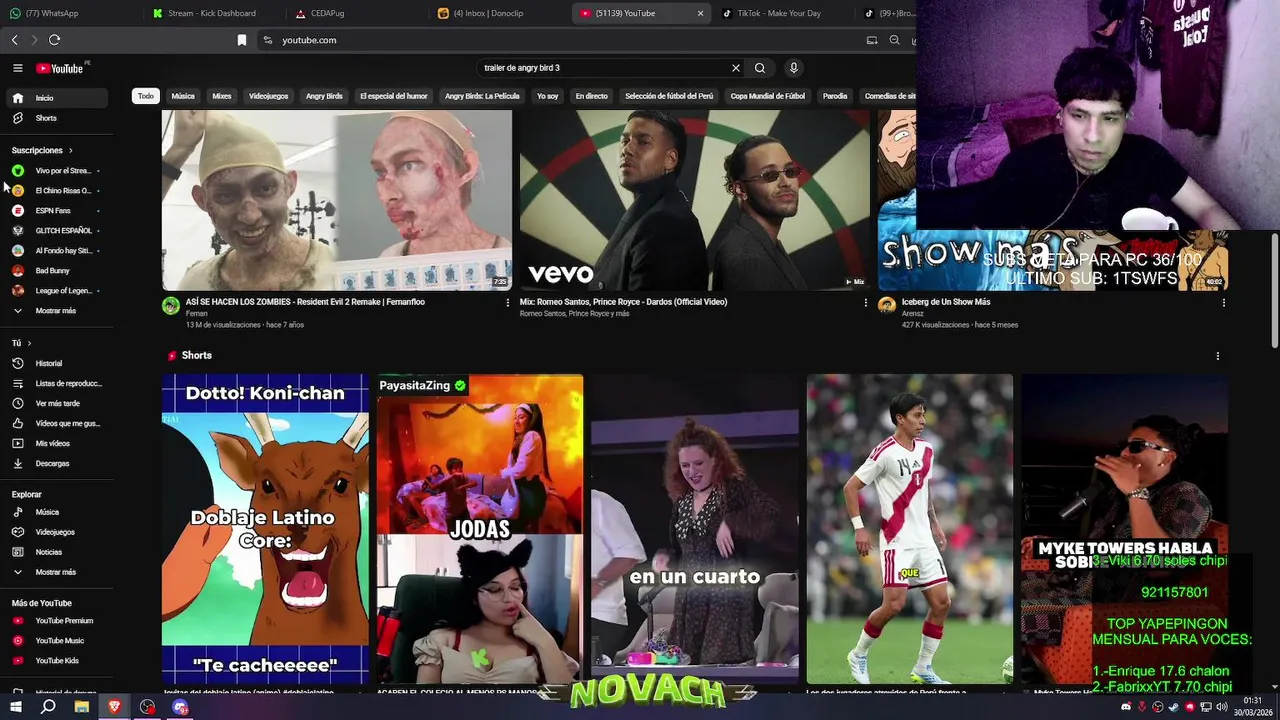The width and height of the screenshot is (1280, 720).
Task: Select the Mixes filter chip
Action: click(x=222, y=96)
